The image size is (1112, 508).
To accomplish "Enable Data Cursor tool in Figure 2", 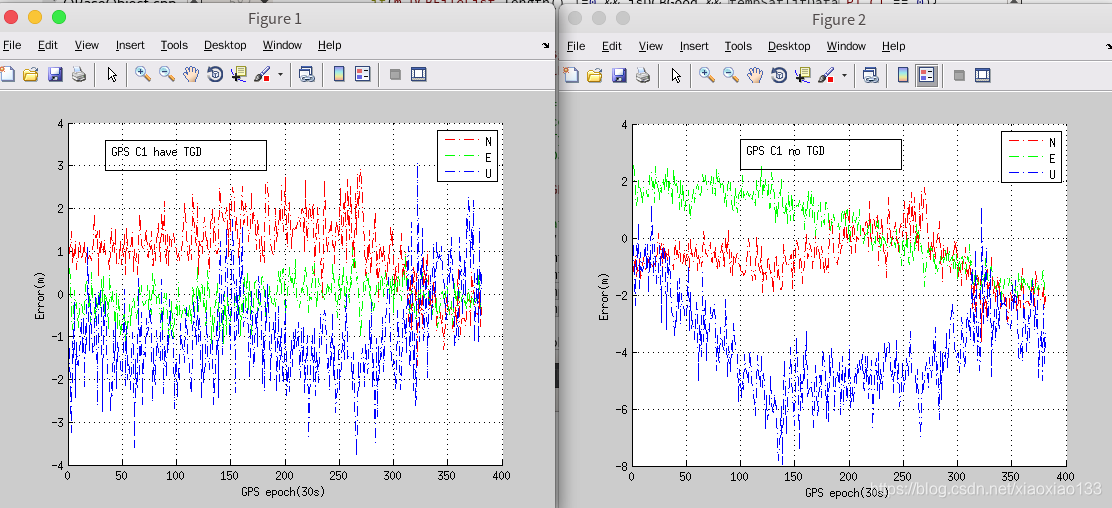I will click(802, 74).
